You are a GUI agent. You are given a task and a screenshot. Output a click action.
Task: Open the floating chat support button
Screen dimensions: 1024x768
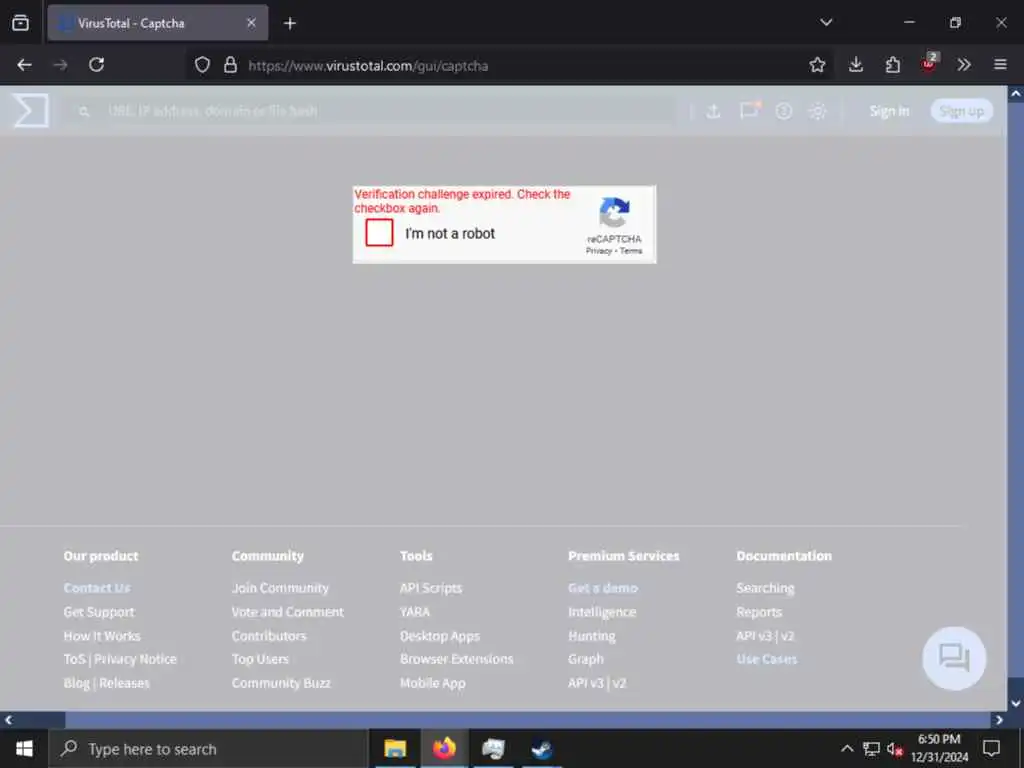(x=953, y=658)
